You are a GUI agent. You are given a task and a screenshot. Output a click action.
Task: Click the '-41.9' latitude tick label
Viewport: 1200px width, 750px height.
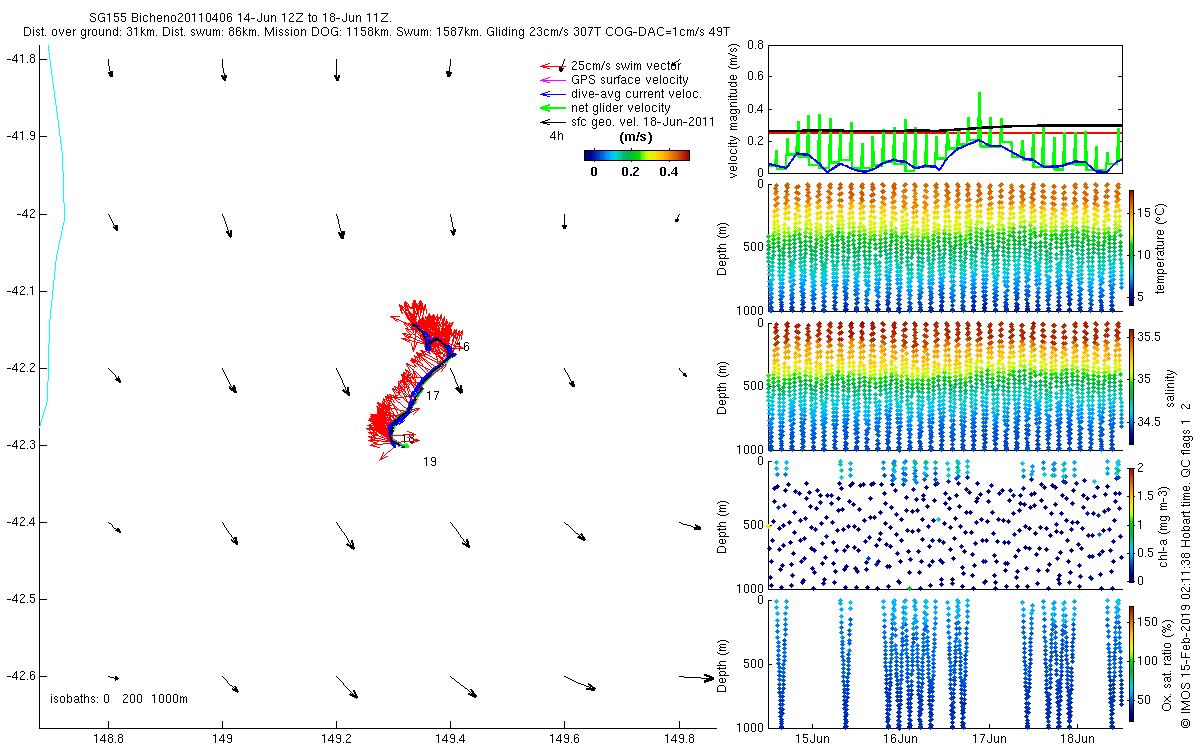pos(20,136)
